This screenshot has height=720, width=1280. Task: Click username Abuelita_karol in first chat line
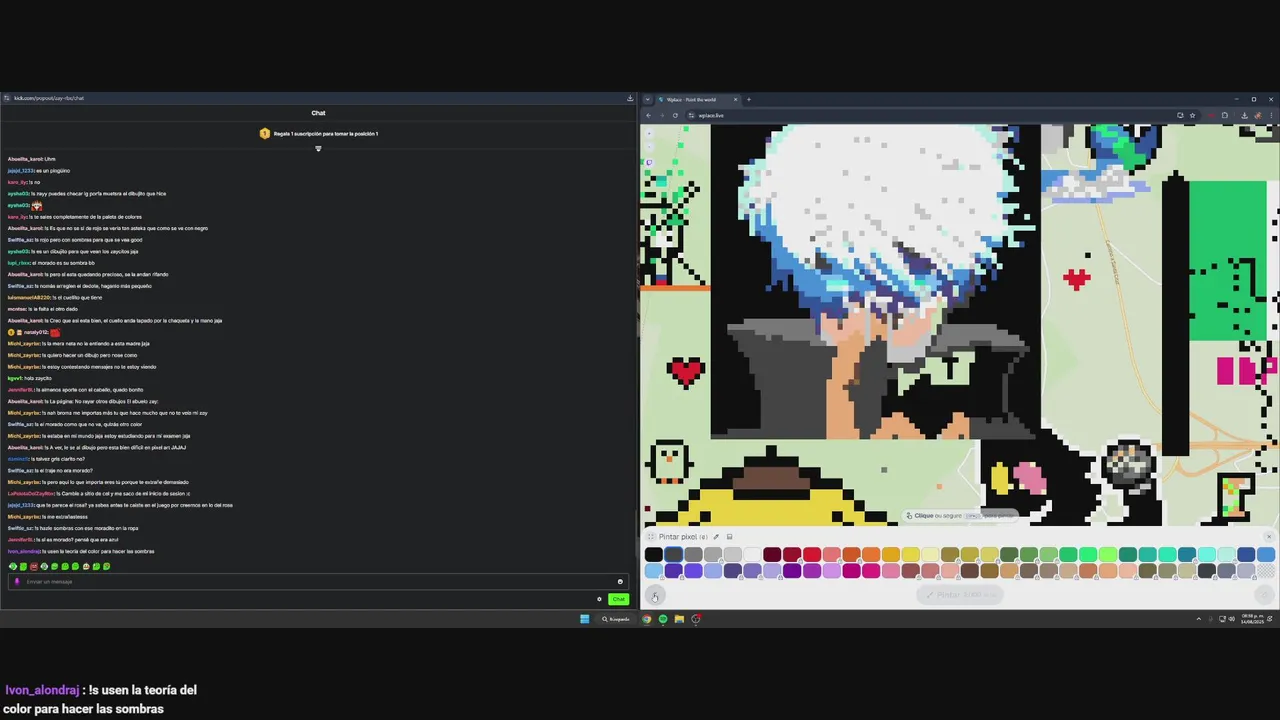25,159
